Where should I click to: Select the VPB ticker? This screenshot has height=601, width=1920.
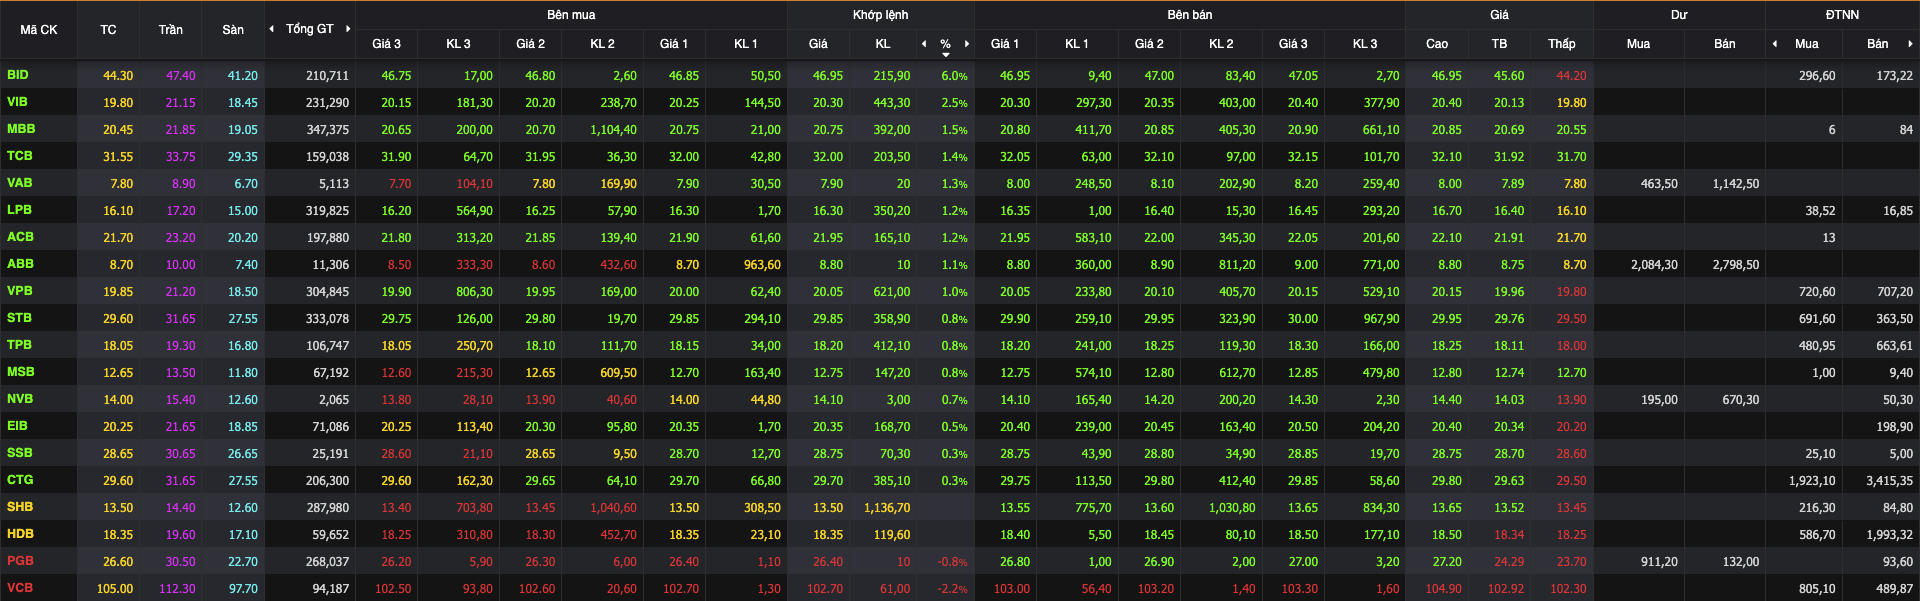click(x=20, y=291)
